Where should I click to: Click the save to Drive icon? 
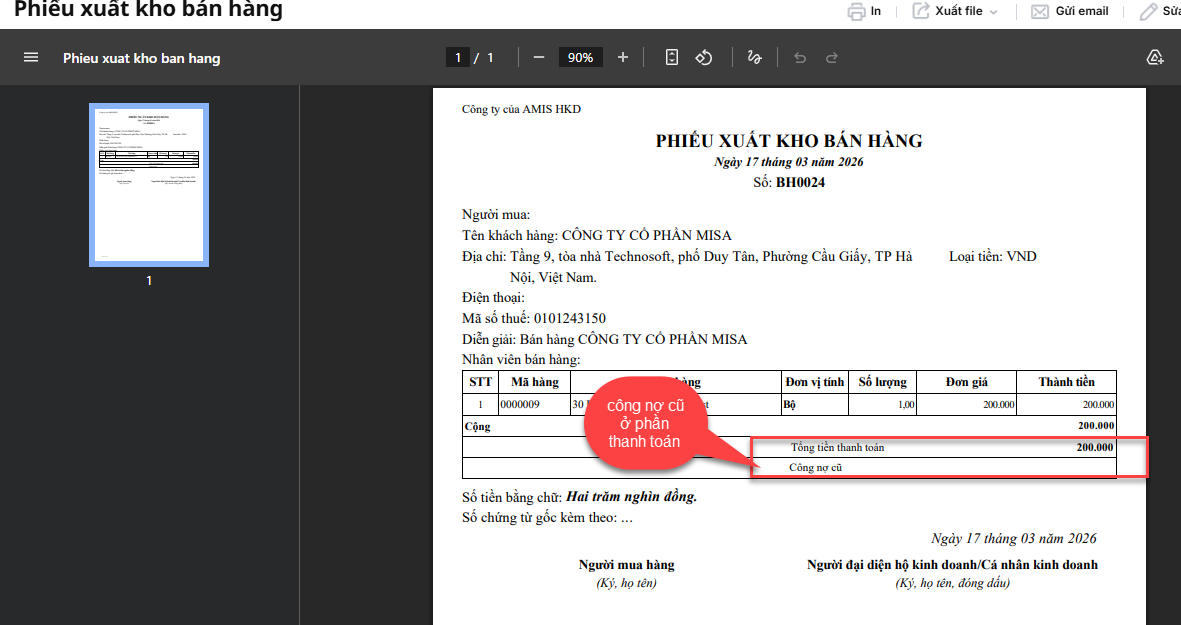(x=1155, y=58)
